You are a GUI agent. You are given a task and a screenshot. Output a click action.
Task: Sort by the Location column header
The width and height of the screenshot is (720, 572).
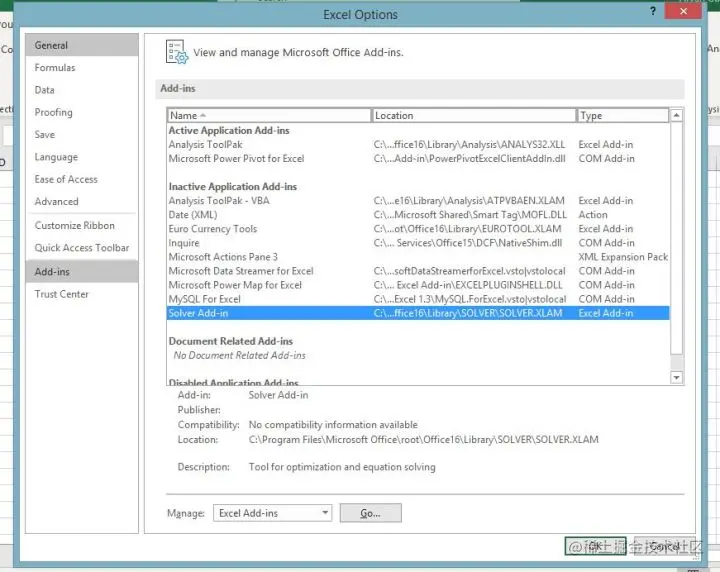click(473, 116)
